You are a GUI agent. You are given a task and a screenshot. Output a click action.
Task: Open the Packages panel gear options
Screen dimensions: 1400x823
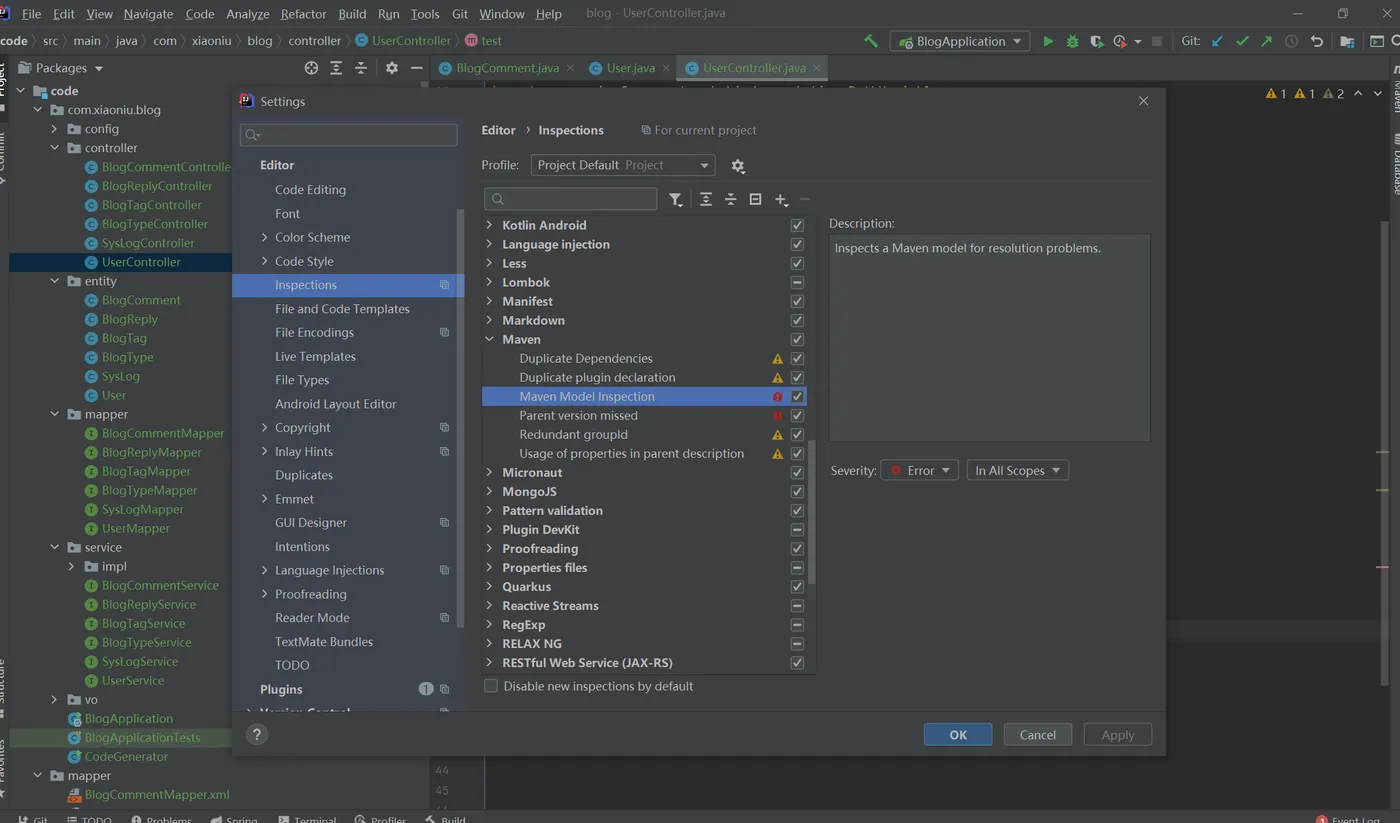(391, 68)
